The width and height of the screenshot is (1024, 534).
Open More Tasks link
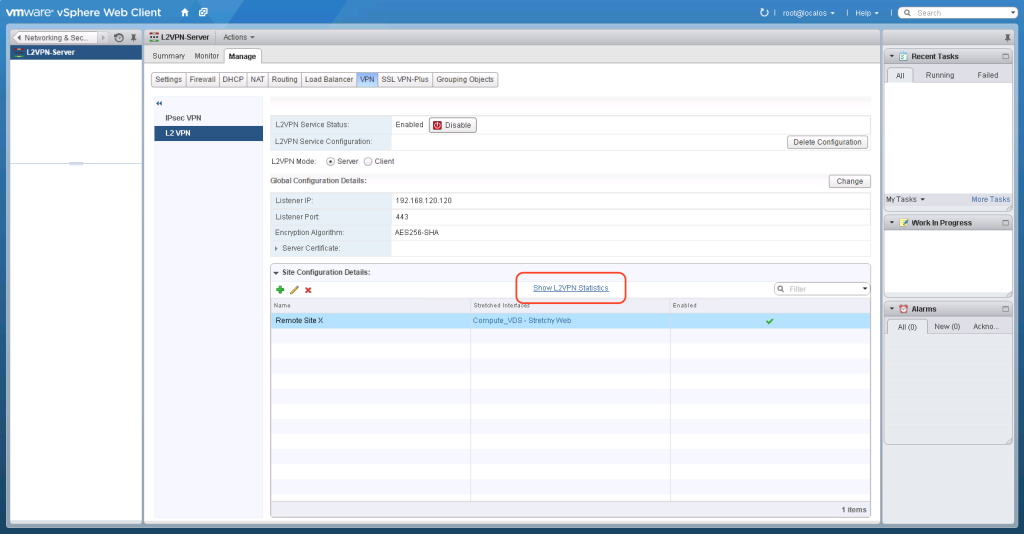click(x=990, y=199)
